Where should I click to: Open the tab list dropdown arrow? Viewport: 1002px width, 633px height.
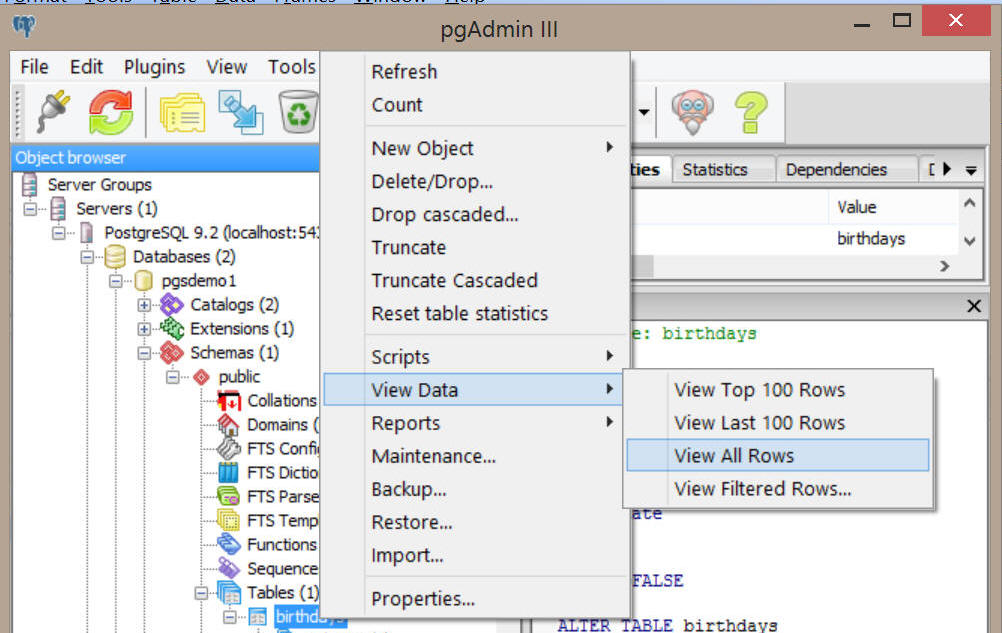click(971, 170)
